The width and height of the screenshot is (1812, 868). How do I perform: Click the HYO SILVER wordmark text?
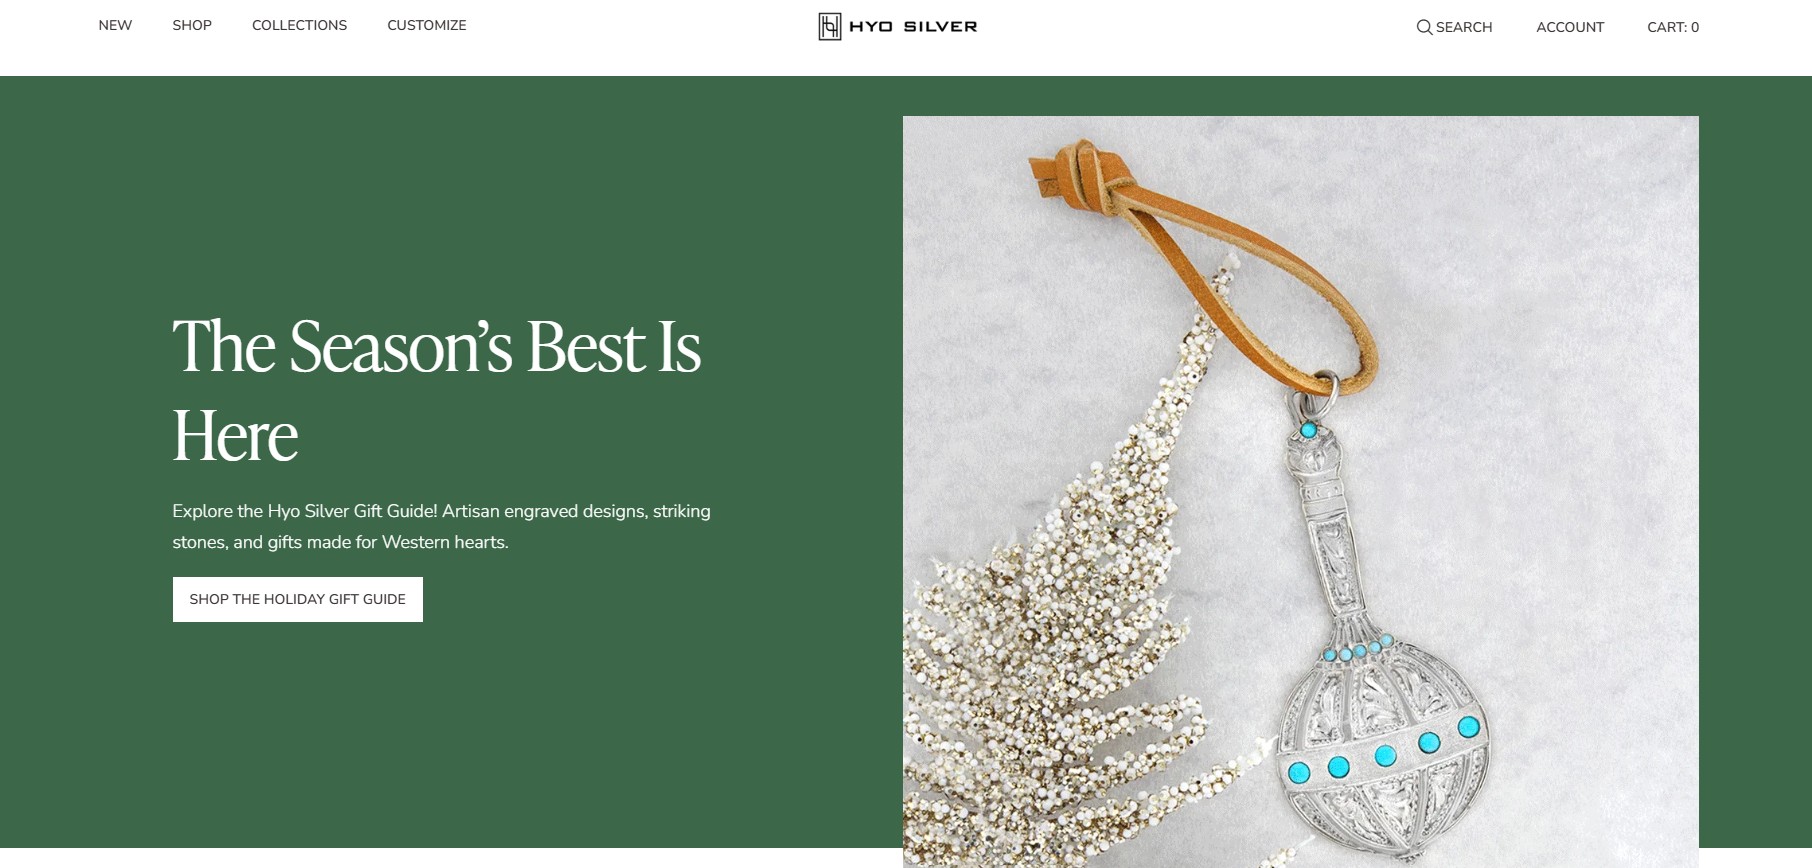click(913, 27)
